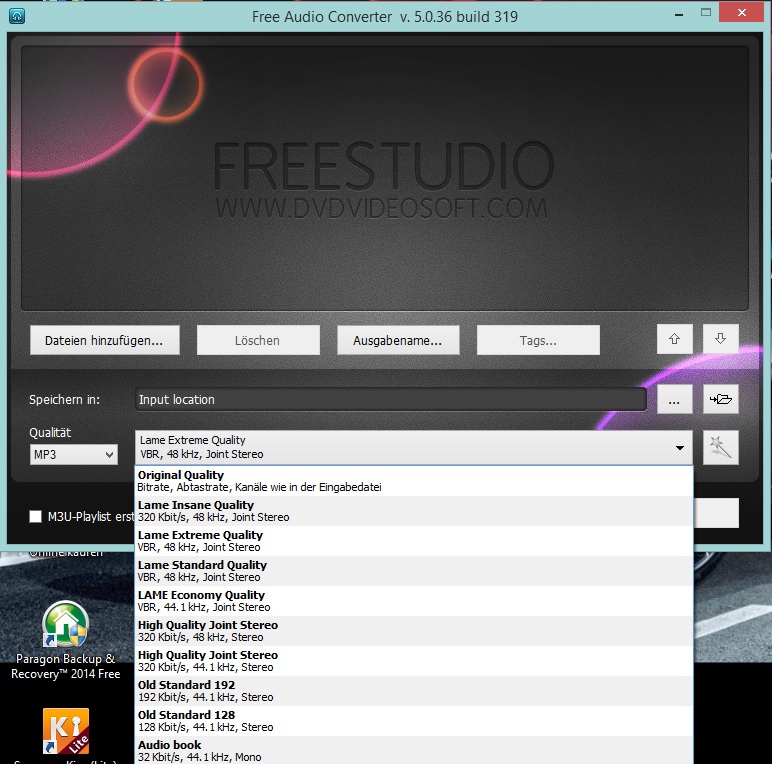
Task: Close the Free Audio Converter window
Action: tap(741, 12)
